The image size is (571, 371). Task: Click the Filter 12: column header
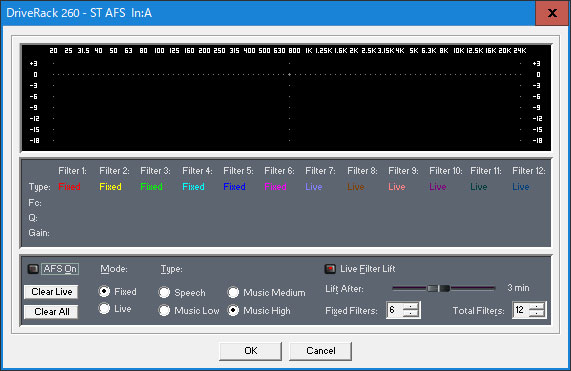[x=529, y=171]
